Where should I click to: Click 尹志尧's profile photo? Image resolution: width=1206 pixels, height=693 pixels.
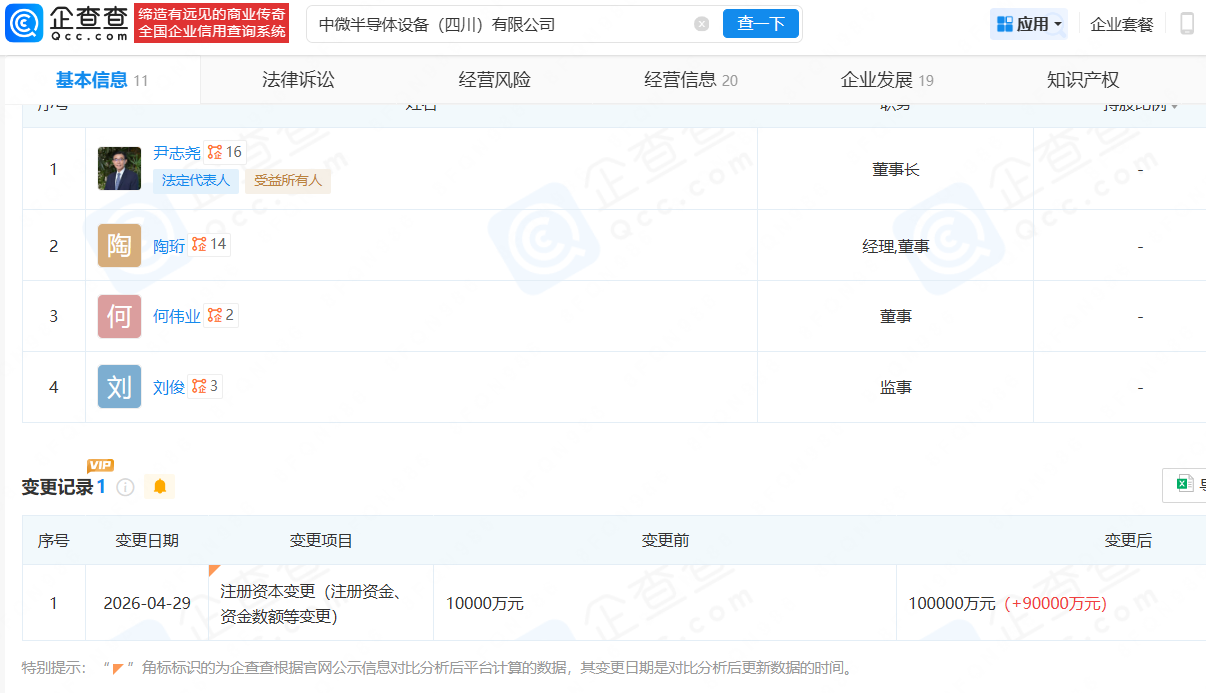pyautogui.click(x=119, y=169)
